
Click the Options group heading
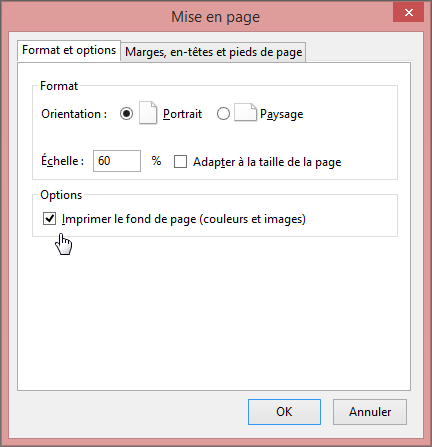tap(61, 195)
